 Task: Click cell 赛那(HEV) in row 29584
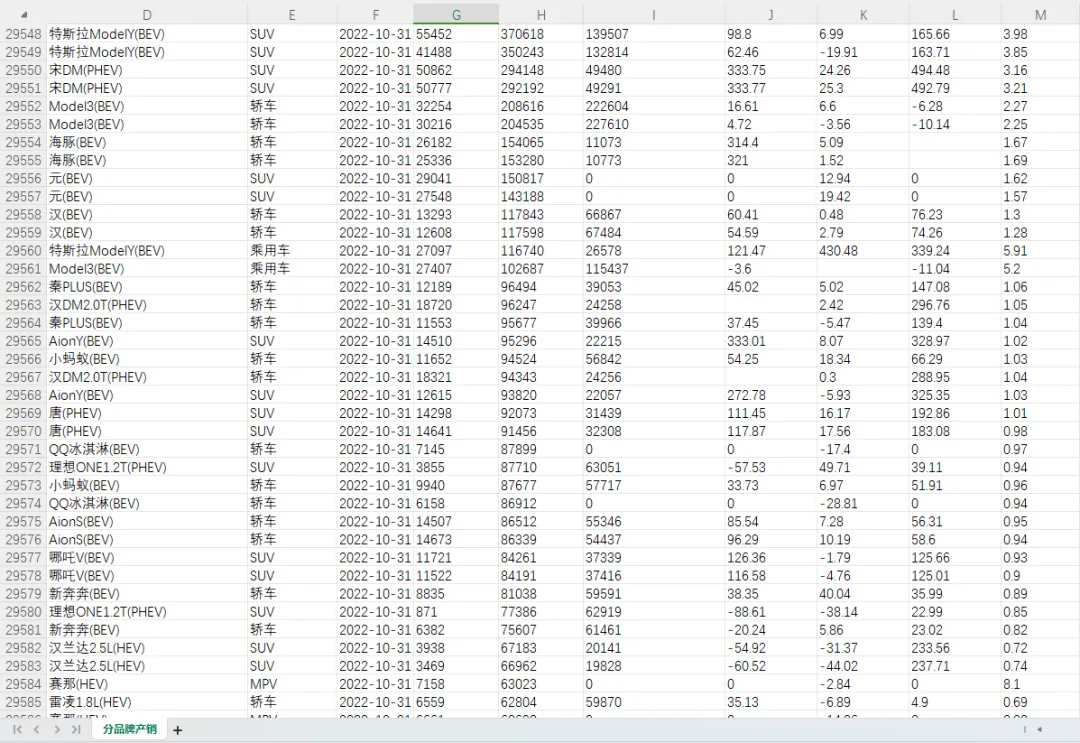[147, 684]
